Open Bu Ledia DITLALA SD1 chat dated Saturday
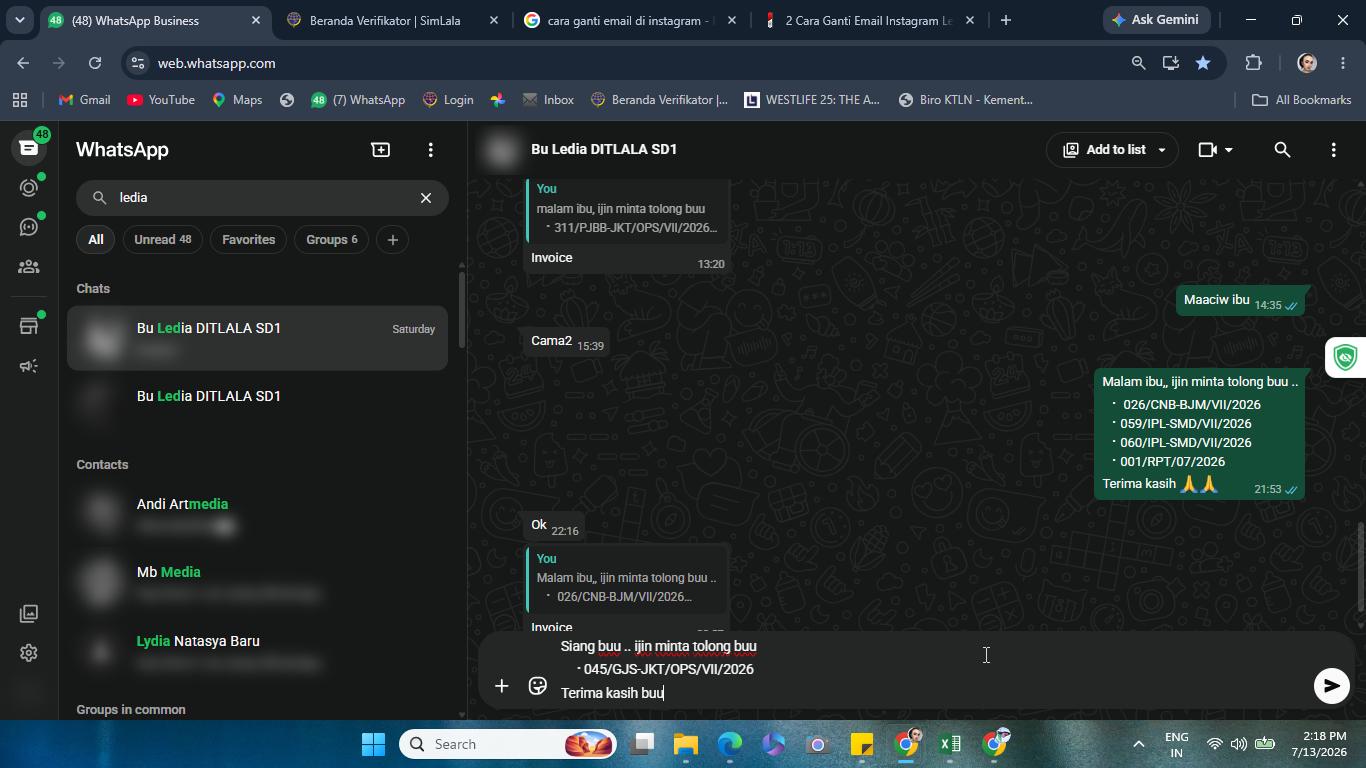Screen dimensions: 1366x768 point(258,338)
